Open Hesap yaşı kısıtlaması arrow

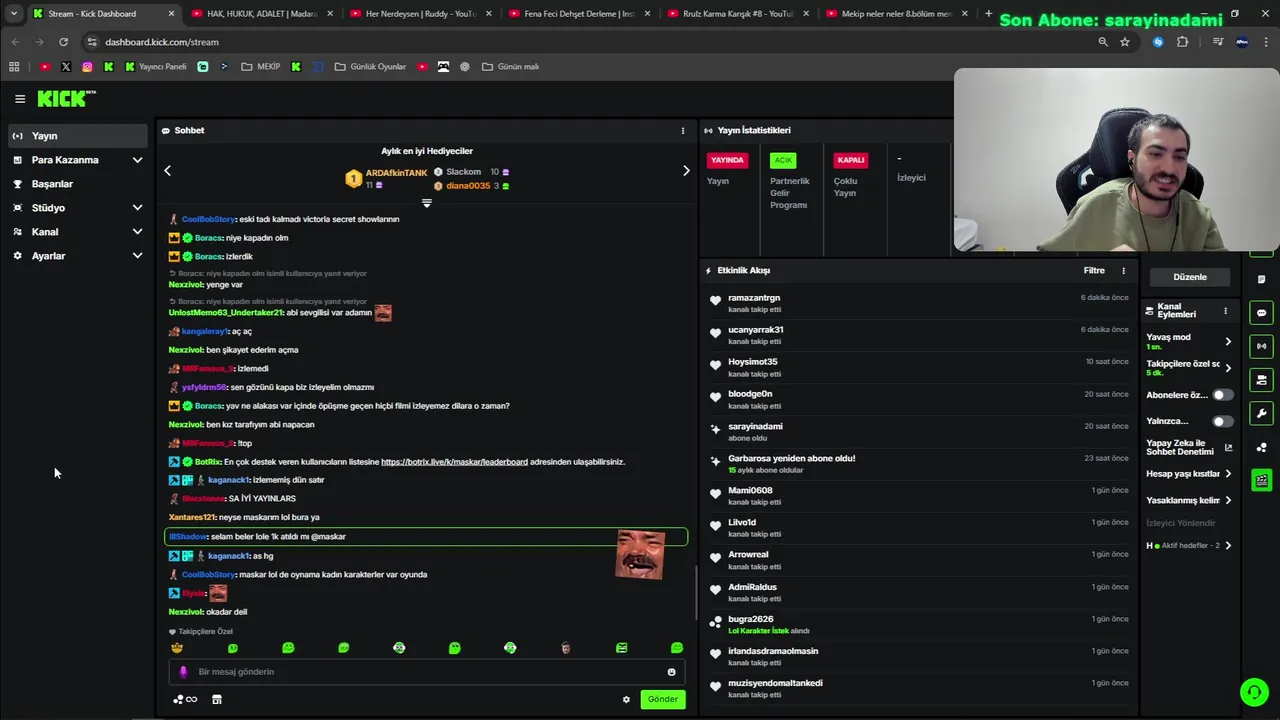[x=1228, y=474]
